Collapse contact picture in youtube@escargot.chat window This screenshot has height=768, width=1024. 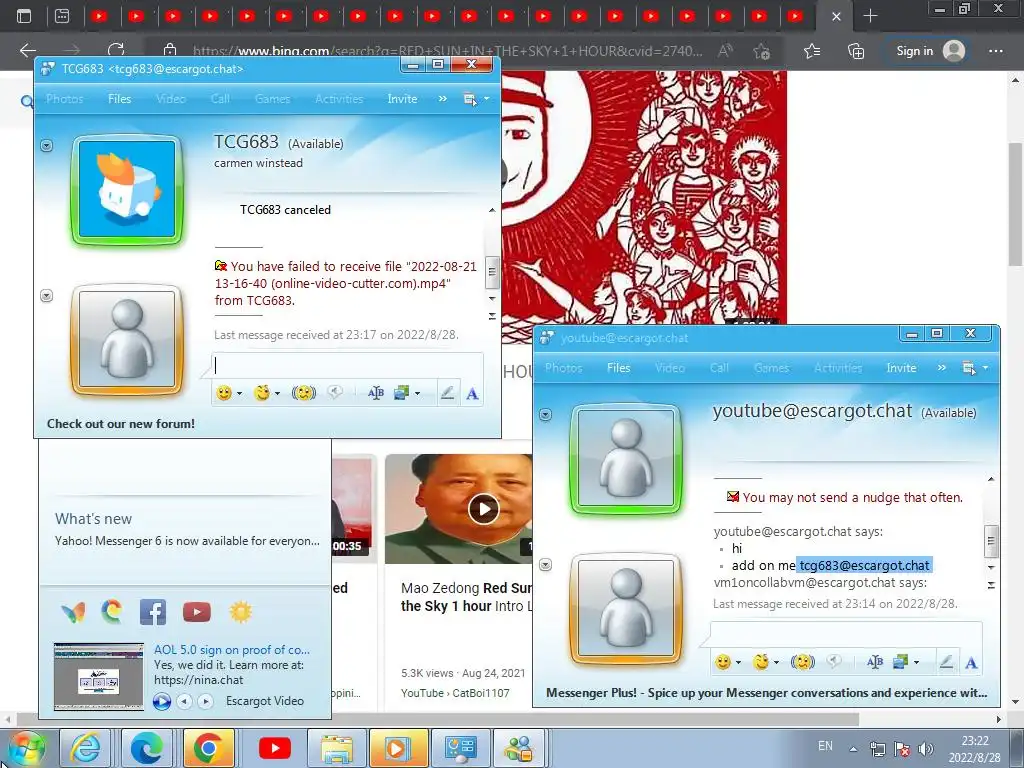545,415
